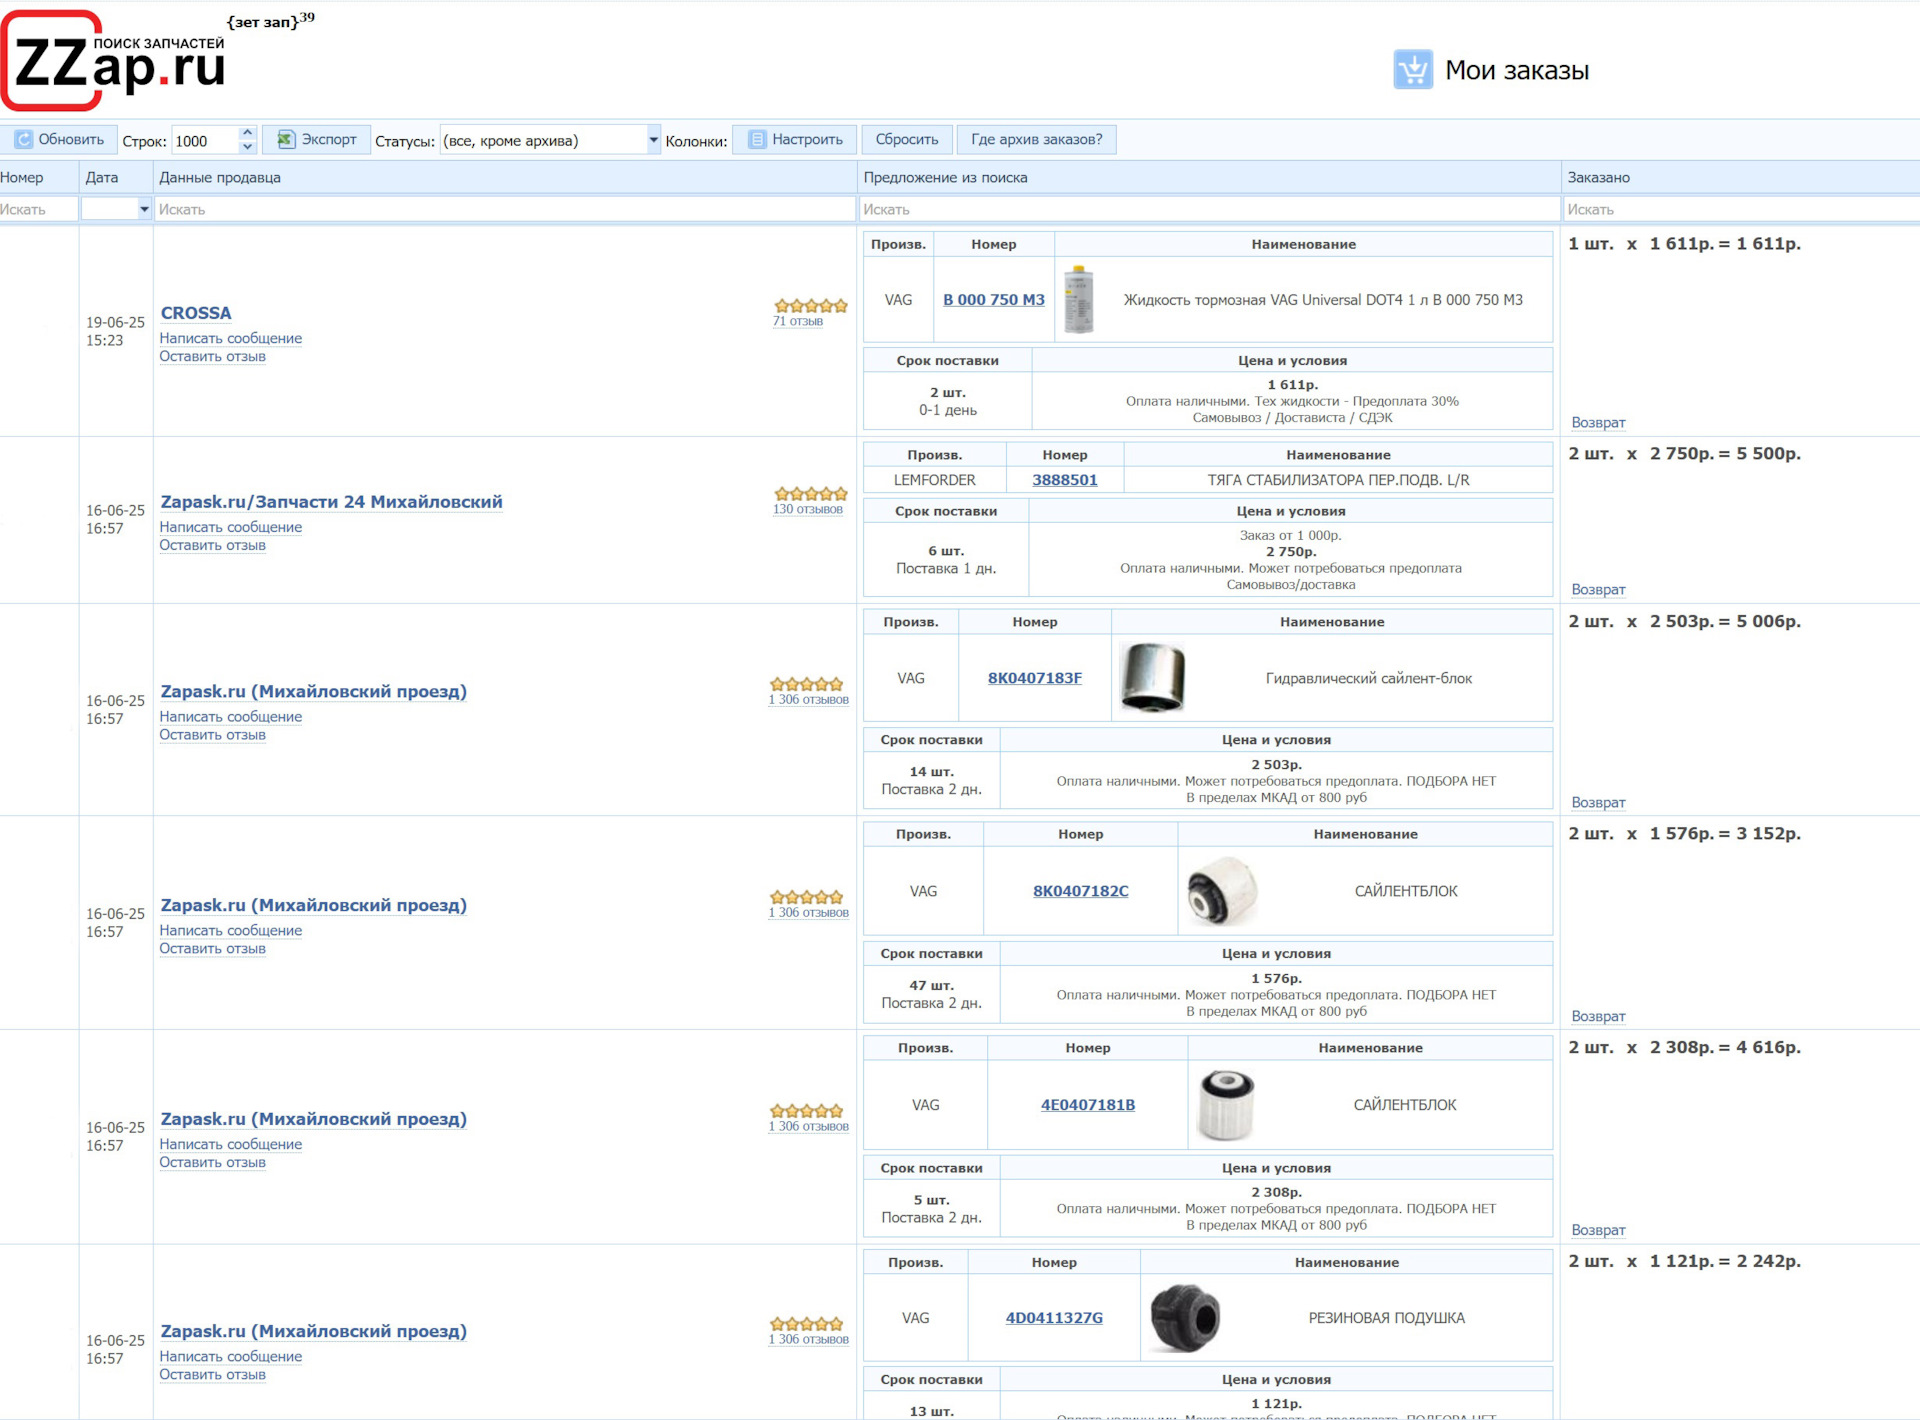
Task: Click the Excel icon on Экспорт
Action: click(286, 140)
